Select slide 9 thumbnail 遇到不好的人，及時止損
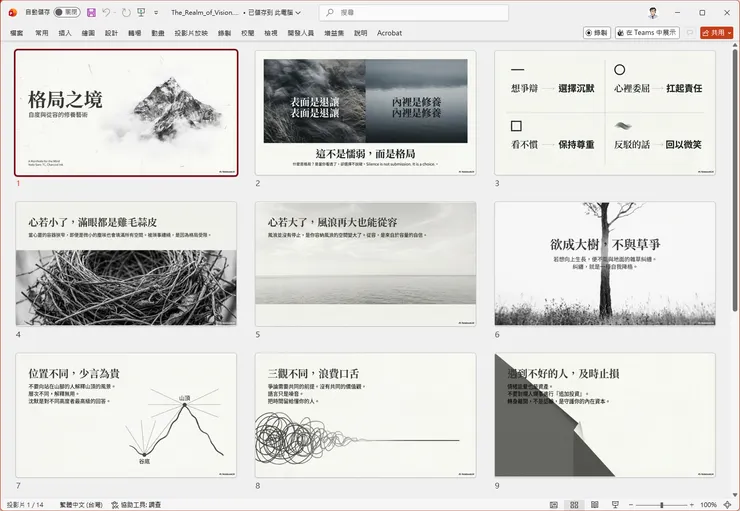740x511 pixels. pos(605,415)
